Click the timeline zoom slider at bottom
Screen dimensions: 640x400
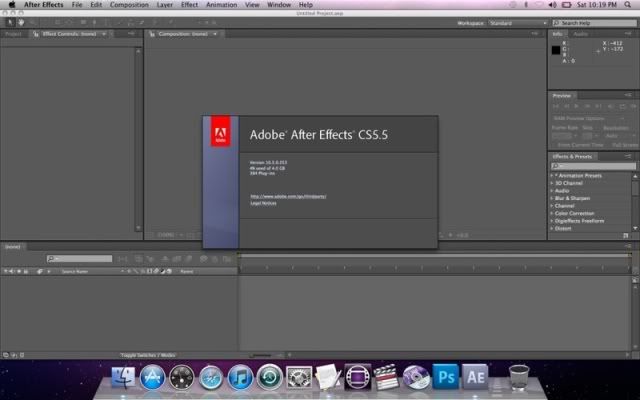coord(260,356)
